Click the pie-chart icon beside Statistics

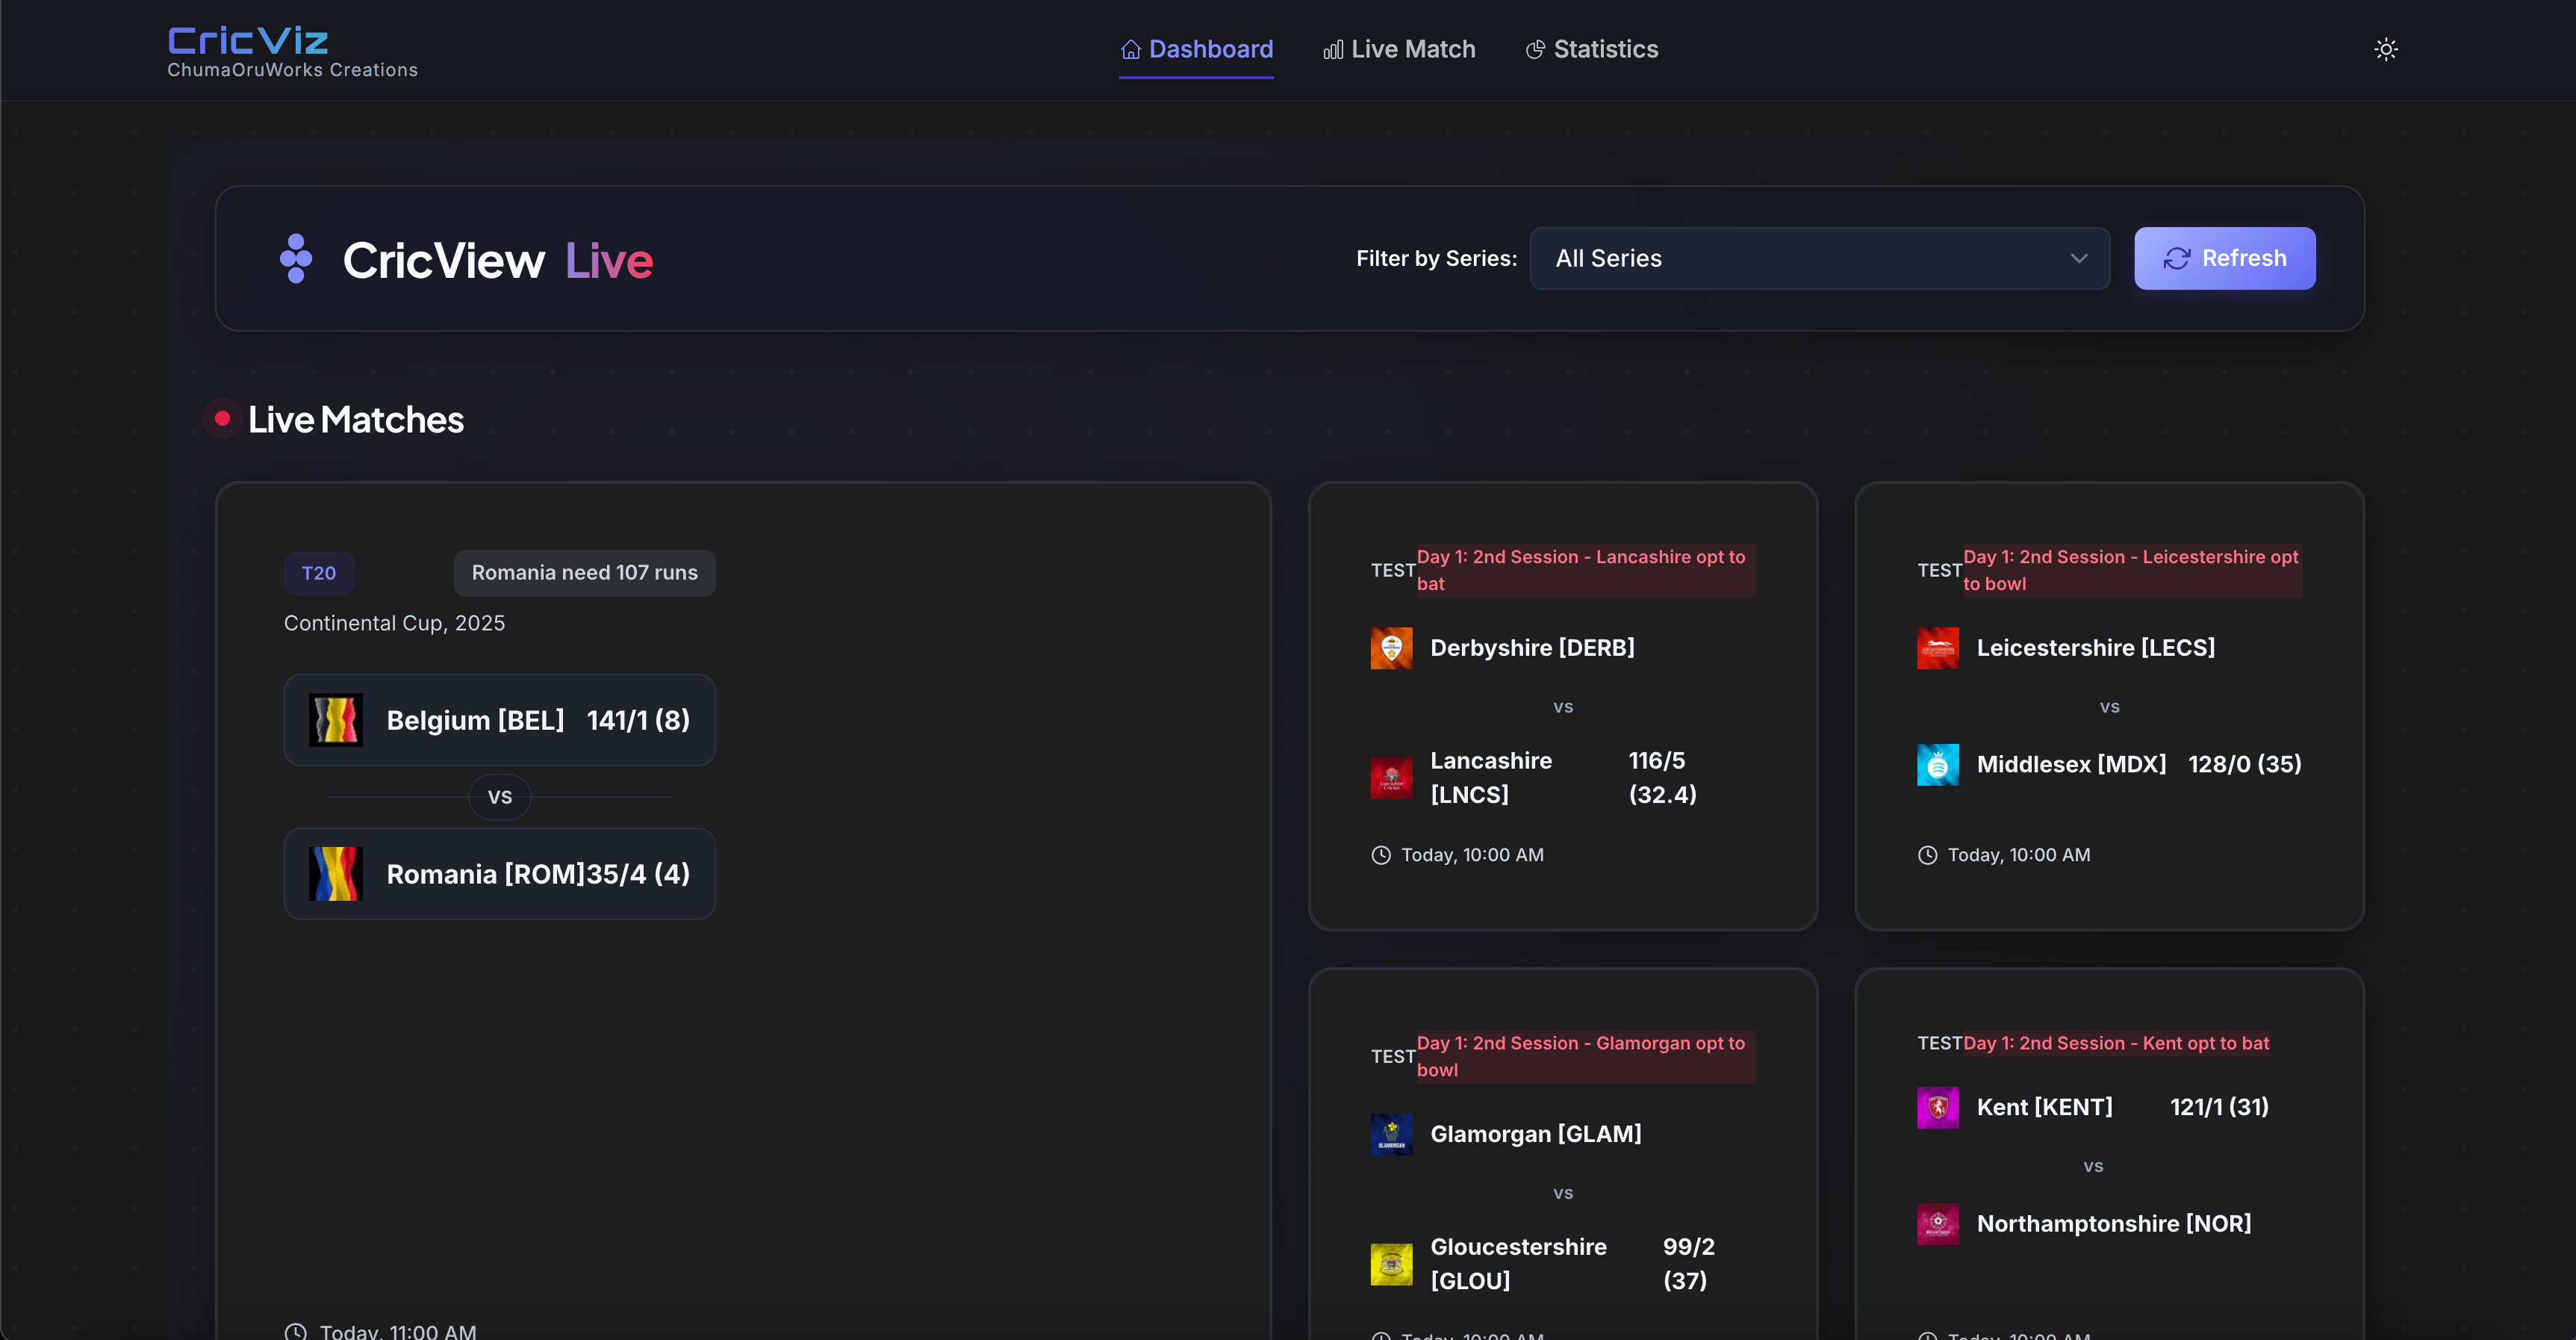point(1535,49)
